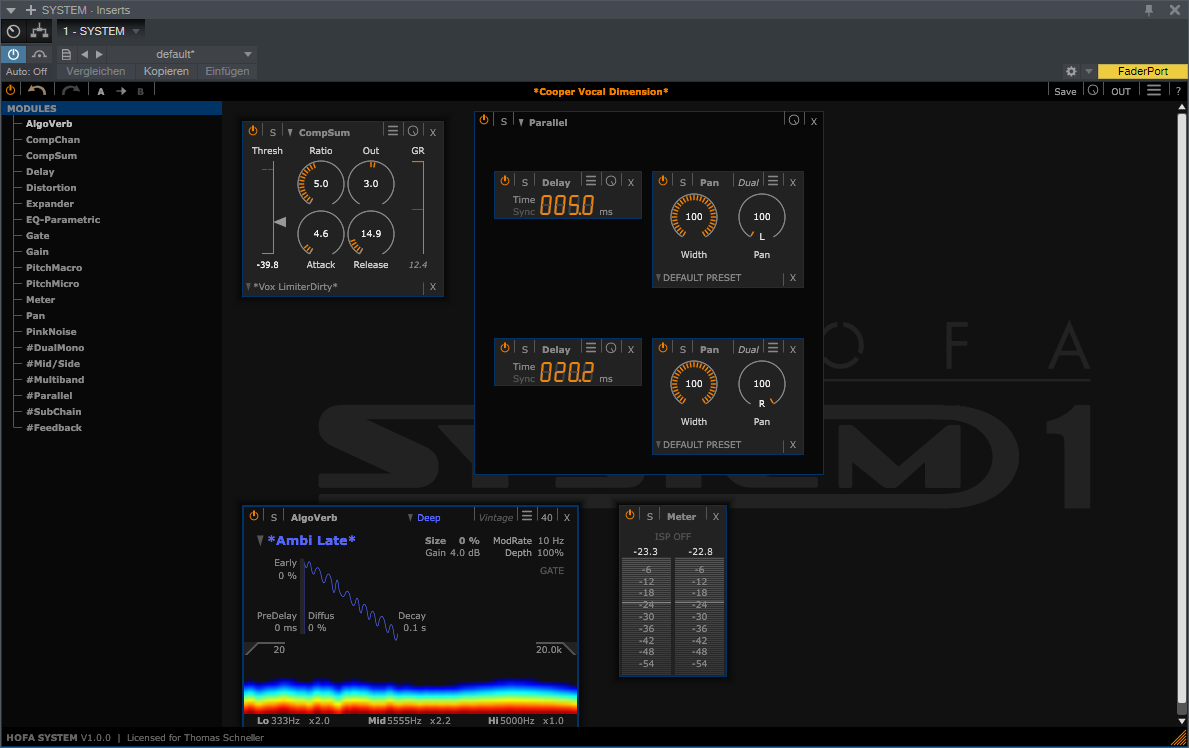Open dropdown arrow next to gear icon
This screenshot has width=1189, height=748.
pyautogui.click(x=1088, y=71)
